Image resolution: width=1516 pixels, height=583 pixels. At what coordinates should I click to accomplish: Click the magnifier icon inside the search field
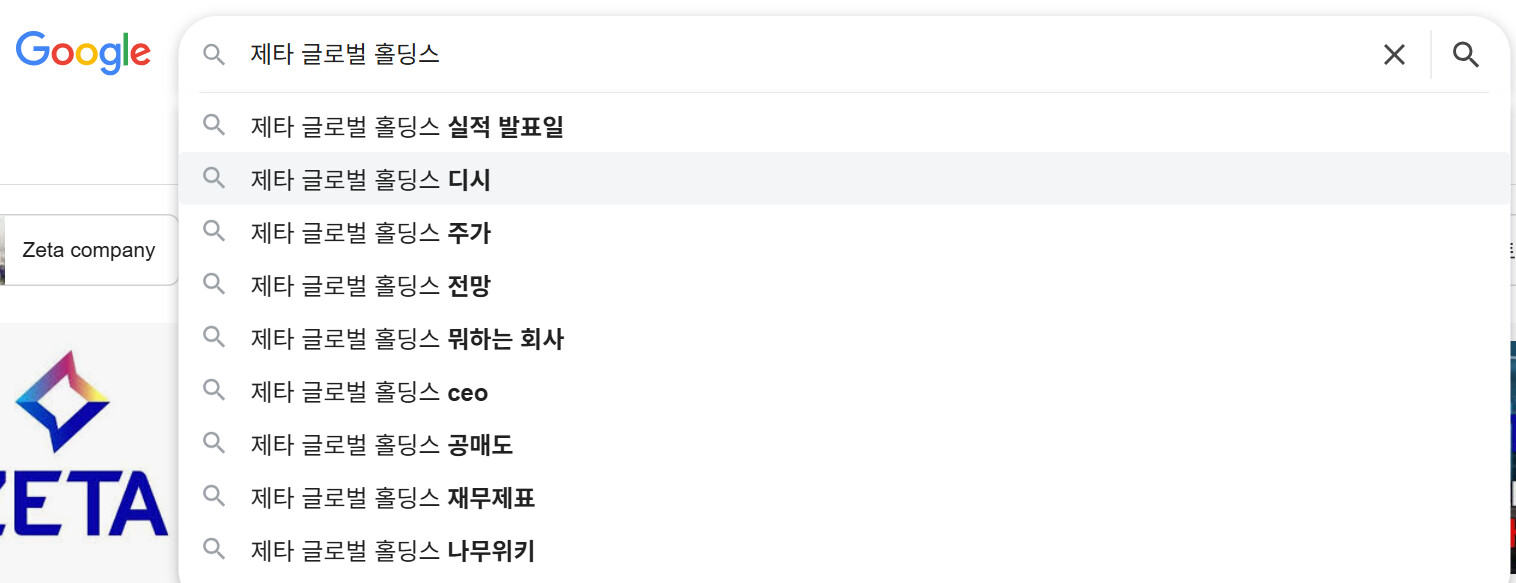[214, 55]
